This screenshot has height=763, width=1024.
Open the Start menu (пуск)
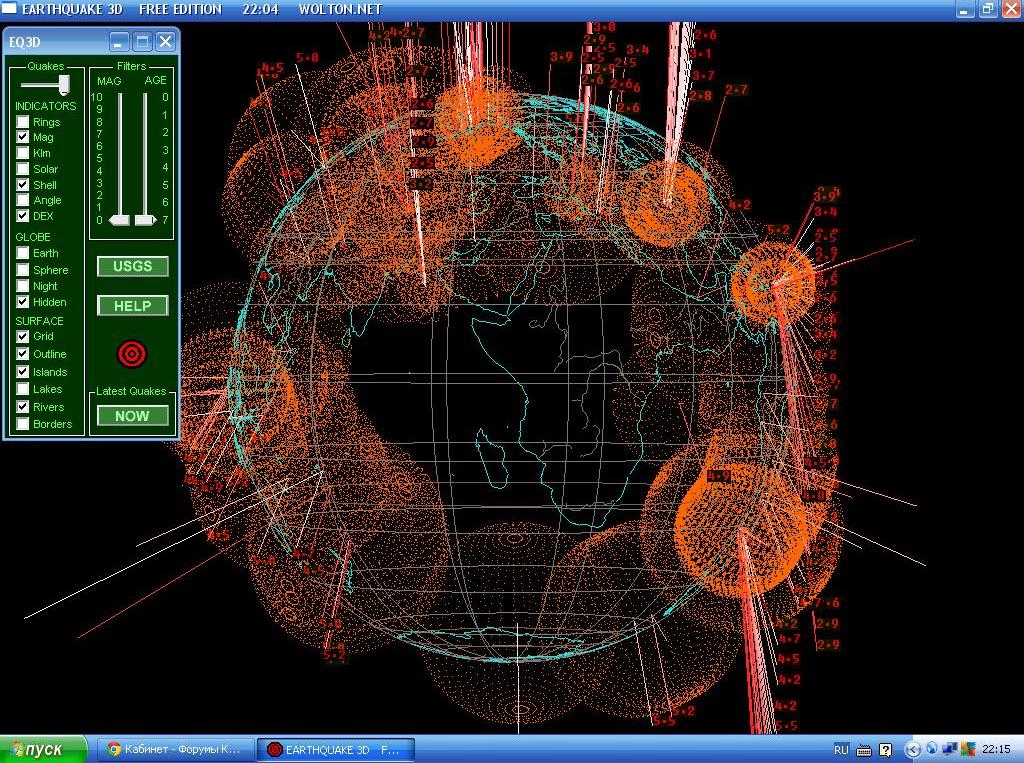[x=43, y=749]
